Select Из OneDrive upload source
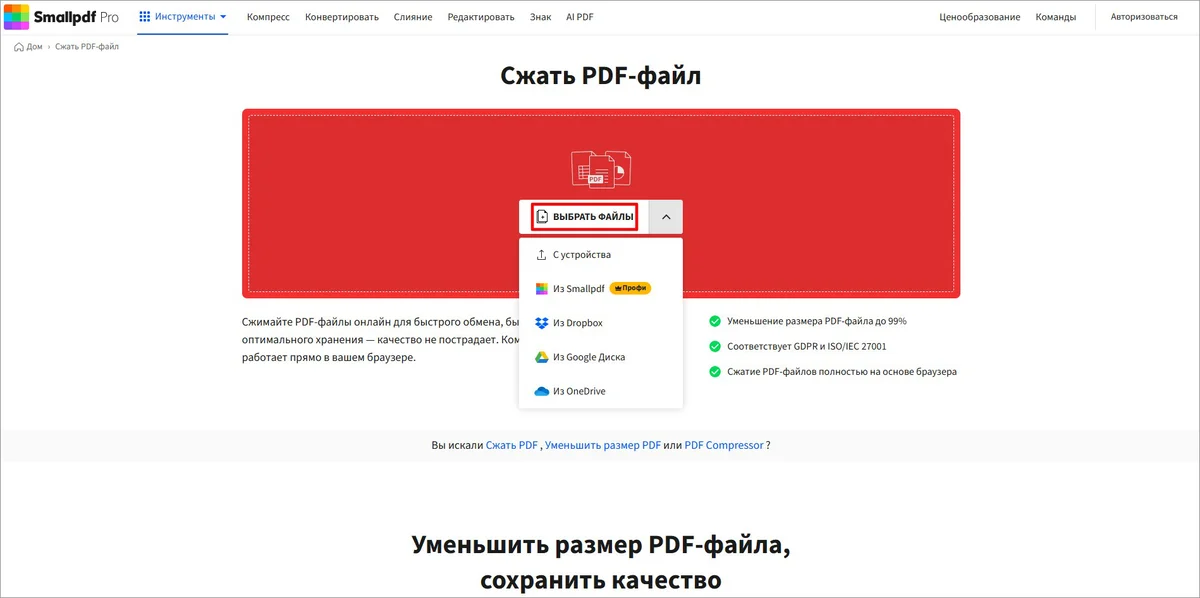Screen dimensions: 1200x598 601,391
